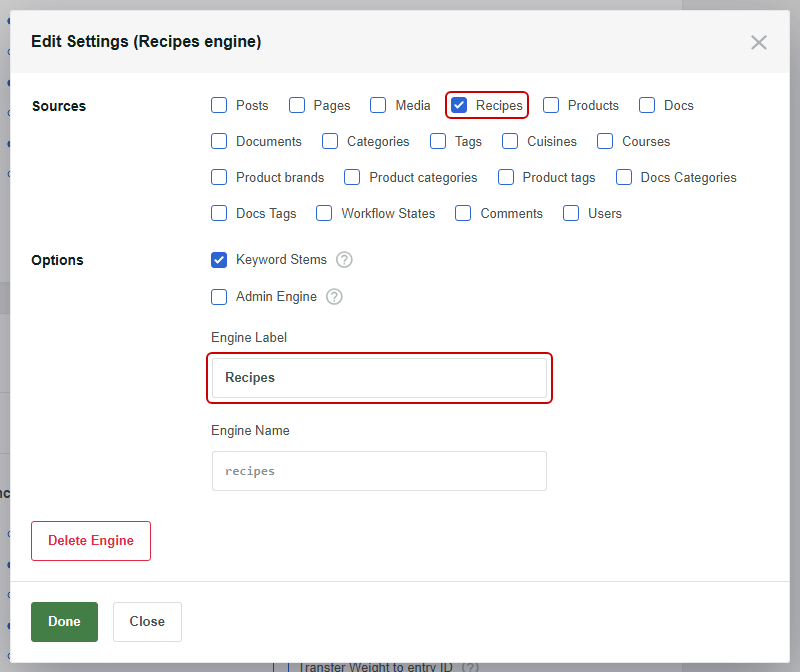800x672 pixels.
Task: Enable the Tags source checkbox
Action: tap(438, 141)
